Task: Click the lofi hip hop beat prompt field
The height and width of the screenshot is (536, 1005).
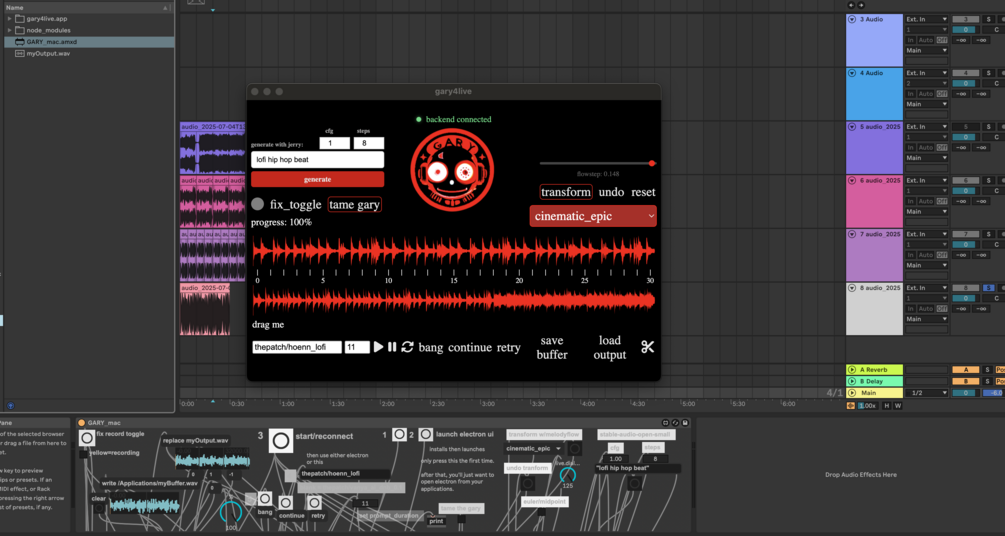Action: pos(317,160)
